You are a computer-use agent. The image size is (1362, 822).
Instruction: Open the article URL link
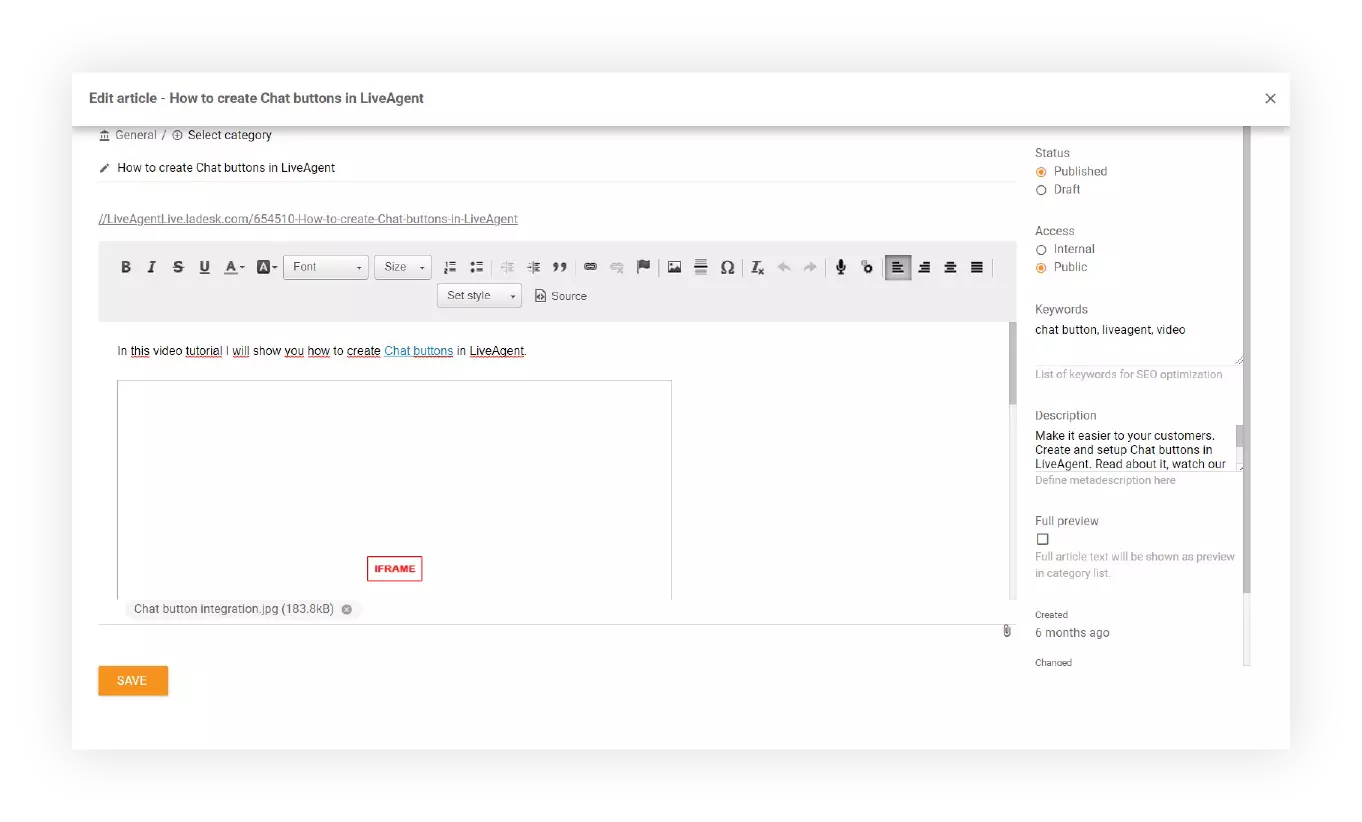coord(308,218)
